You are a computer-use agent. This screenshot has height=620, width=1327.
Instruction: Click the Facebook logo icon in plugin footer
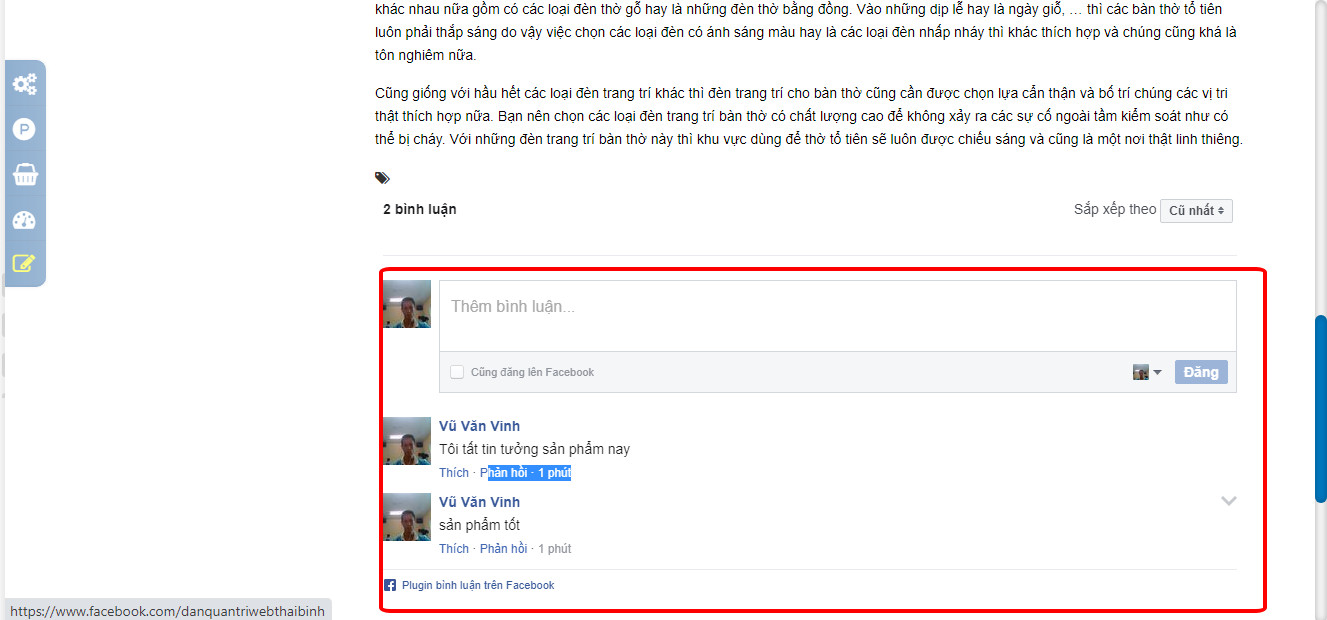pos(390,585)
